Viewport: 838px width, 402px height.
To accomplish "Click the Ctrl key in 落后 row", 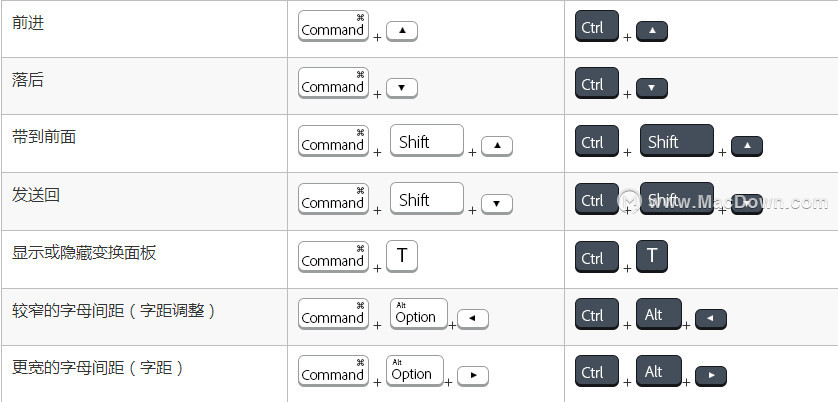I will (596, 83).
